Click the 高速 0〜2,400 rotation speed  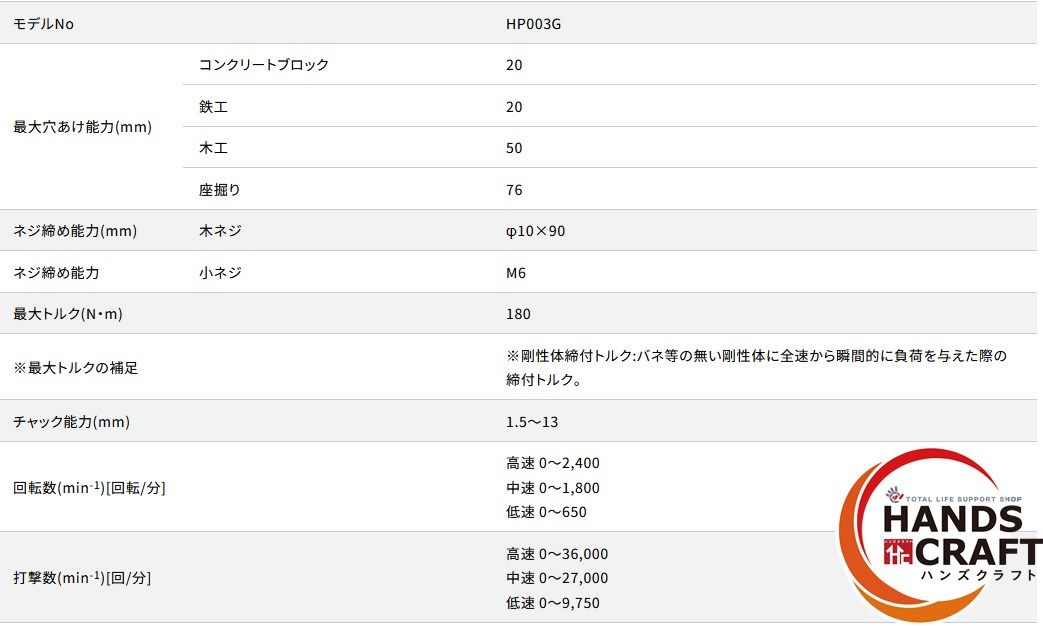pyautogui.click(x=553, y=463)
